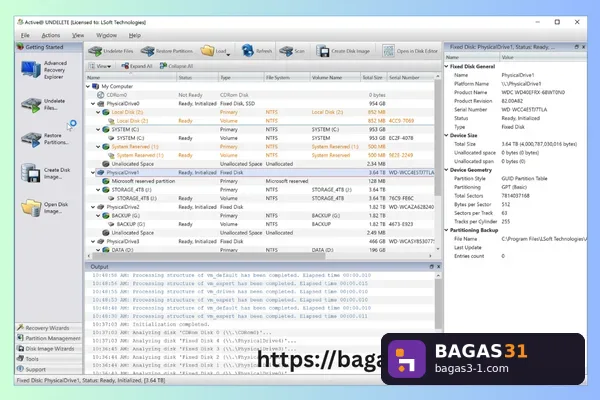Open the File menu
The width and height of the screenshot is (600, 400).
25,35
